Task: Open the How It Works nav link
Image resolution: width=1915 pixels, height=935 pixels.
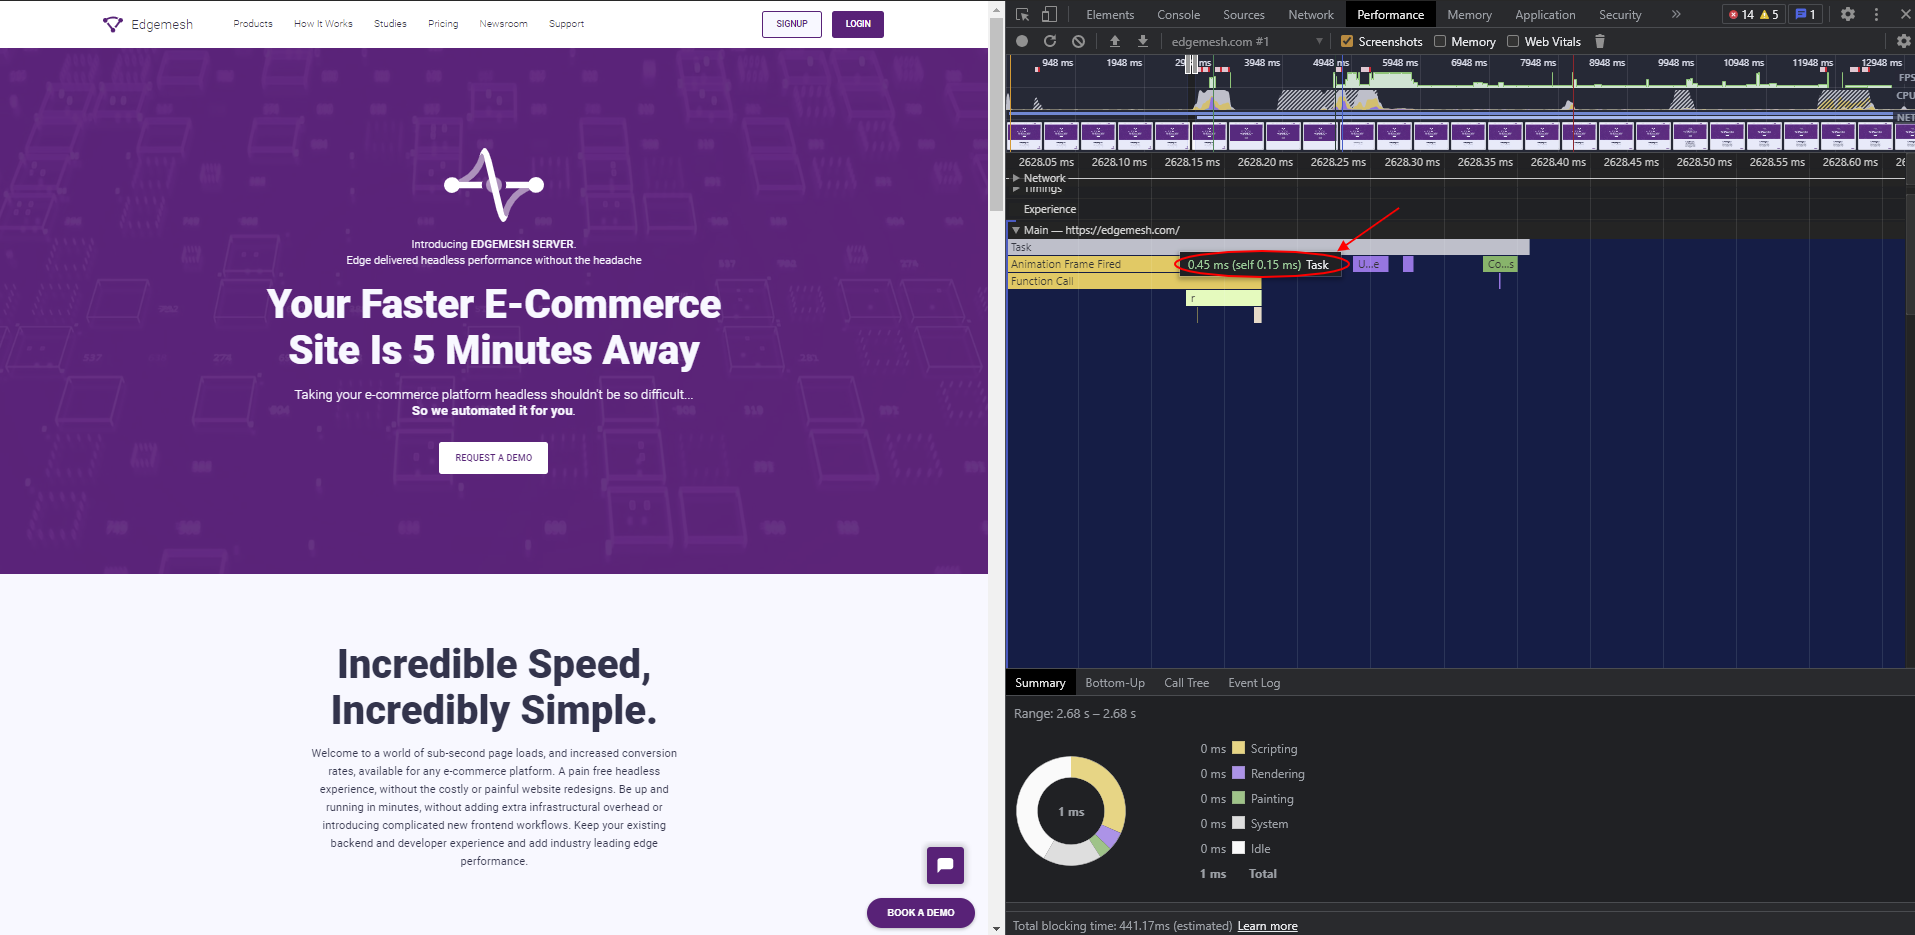Action: 323,24
